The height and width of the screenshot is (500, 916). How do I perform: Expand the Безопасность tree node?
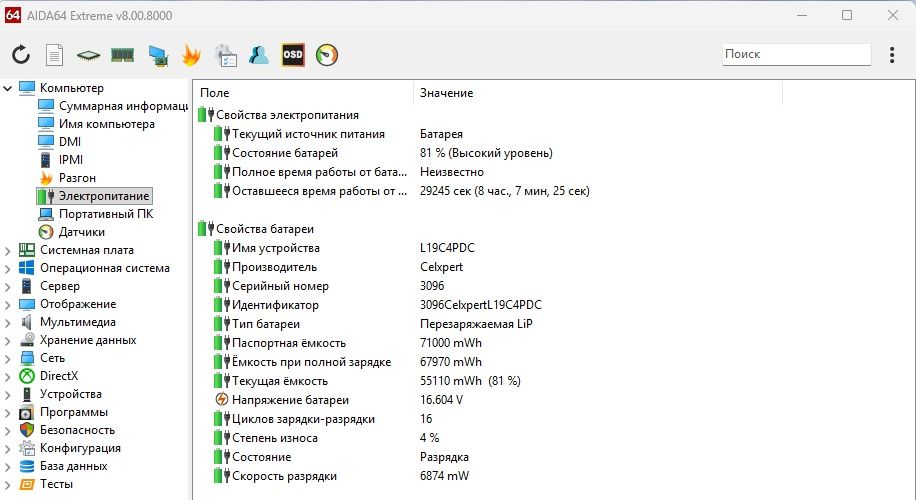click(x=8, y=430)
